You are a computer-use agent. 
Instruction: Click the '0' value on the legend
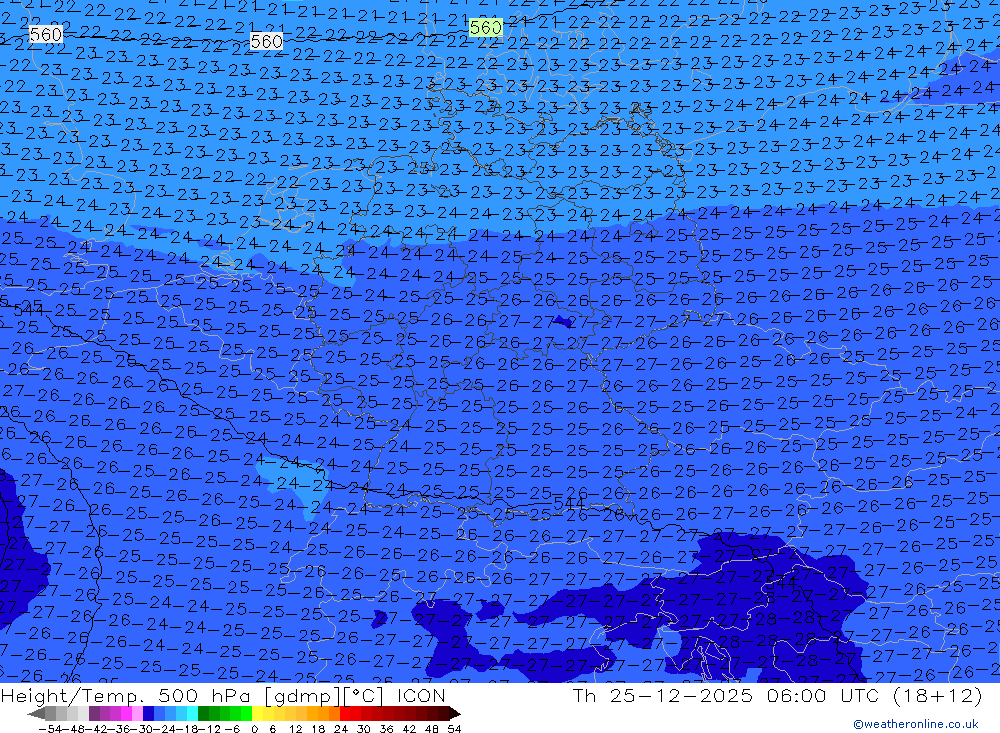coord(254,729)
